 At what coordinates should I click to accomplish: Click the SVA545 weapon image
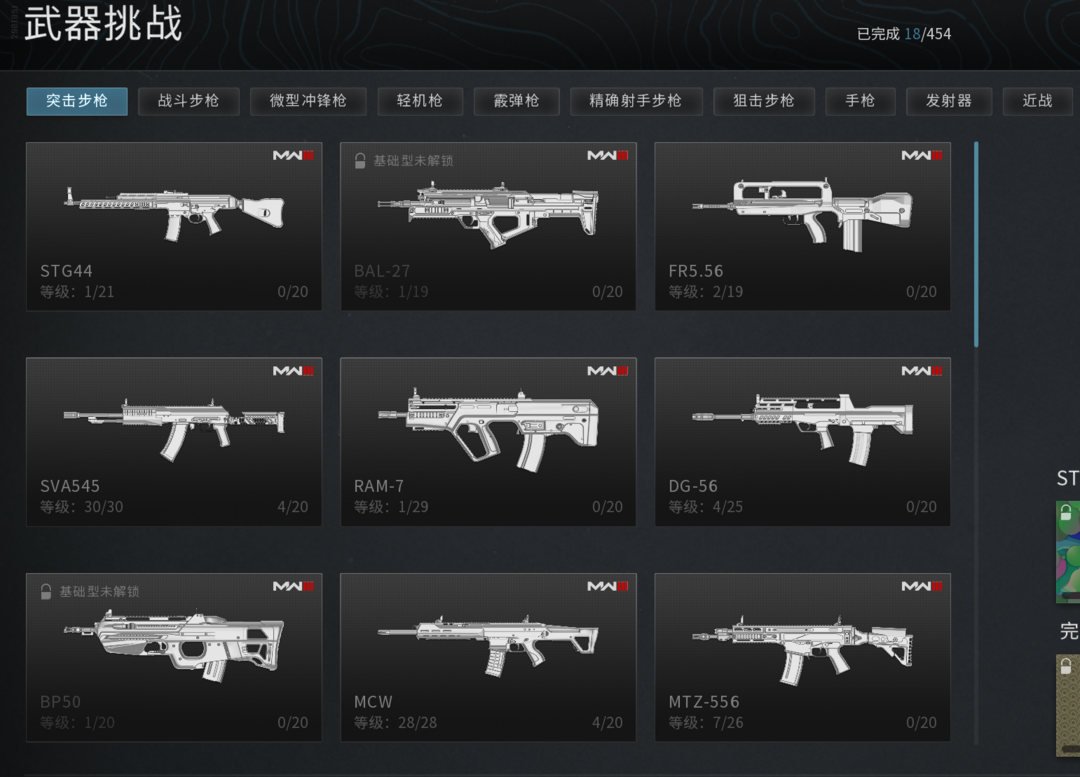coord(174,428)
